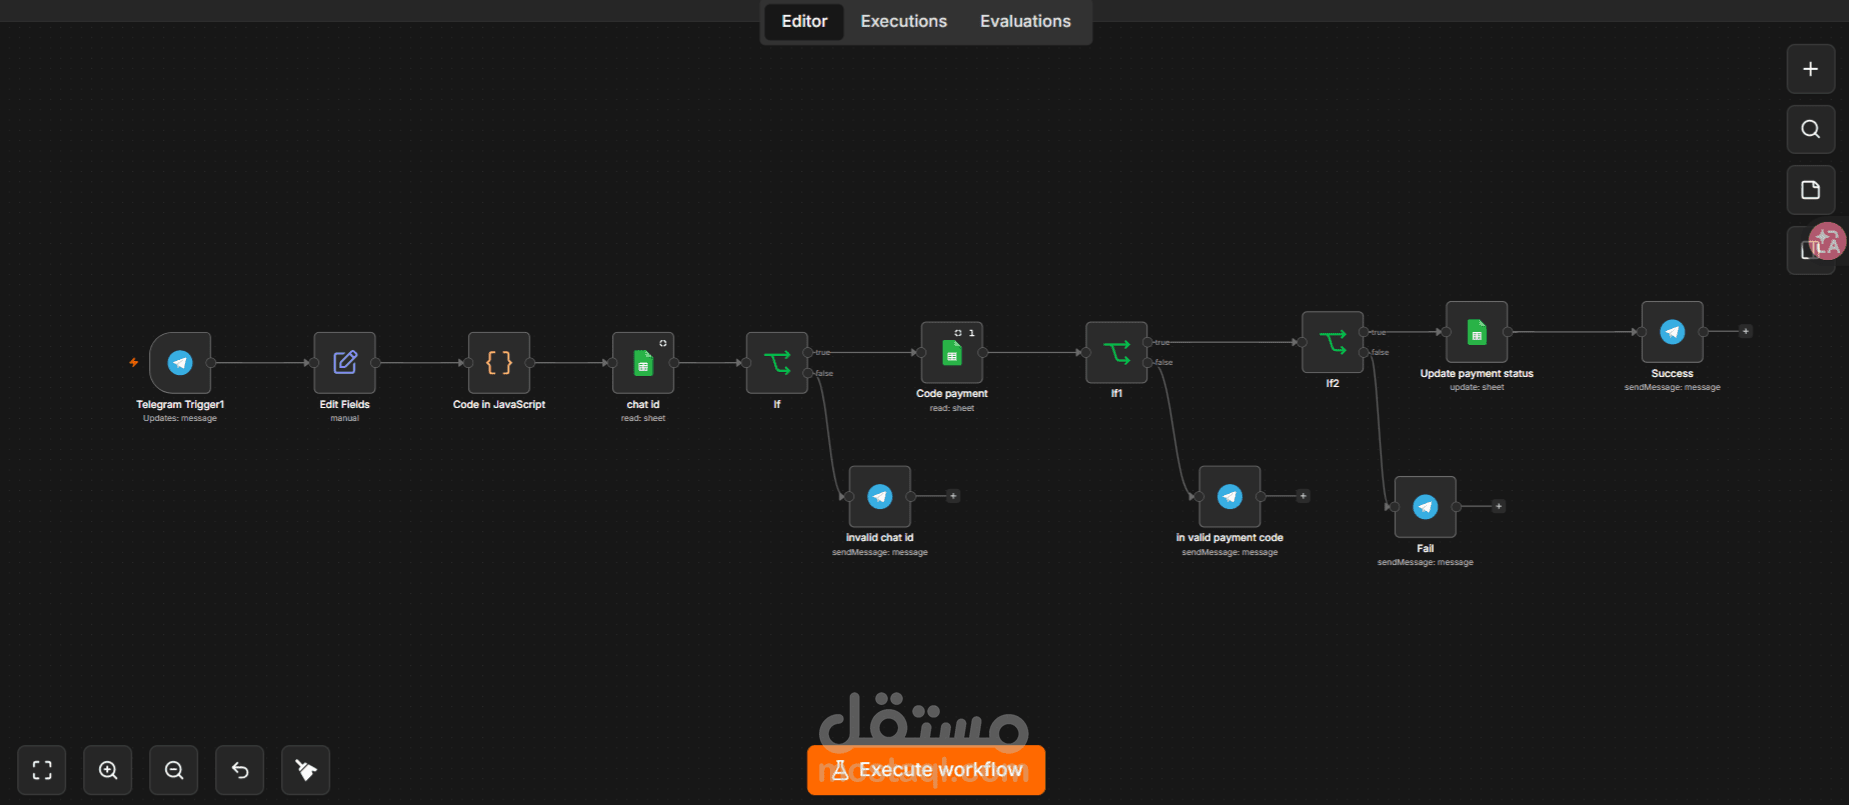Tidy up the workflow with broom icon
Image resolution: width=1849 pixels, height=805 pixels.
pos(306,770)
